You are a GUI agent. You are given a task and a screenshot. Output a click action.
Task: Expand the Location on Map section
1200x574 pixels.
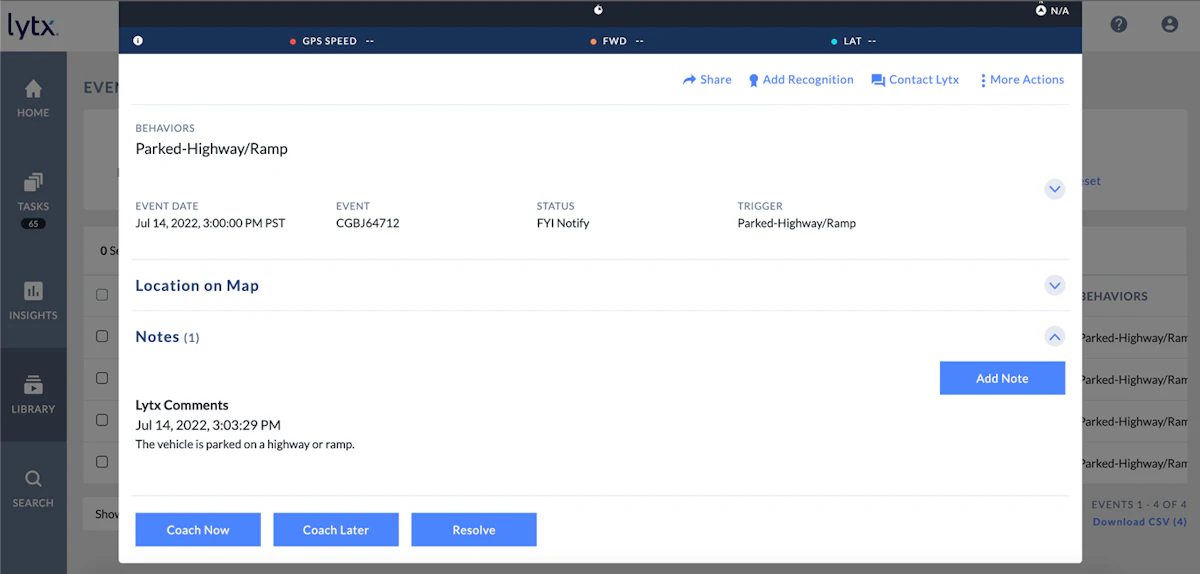[x=1054, y=286]
